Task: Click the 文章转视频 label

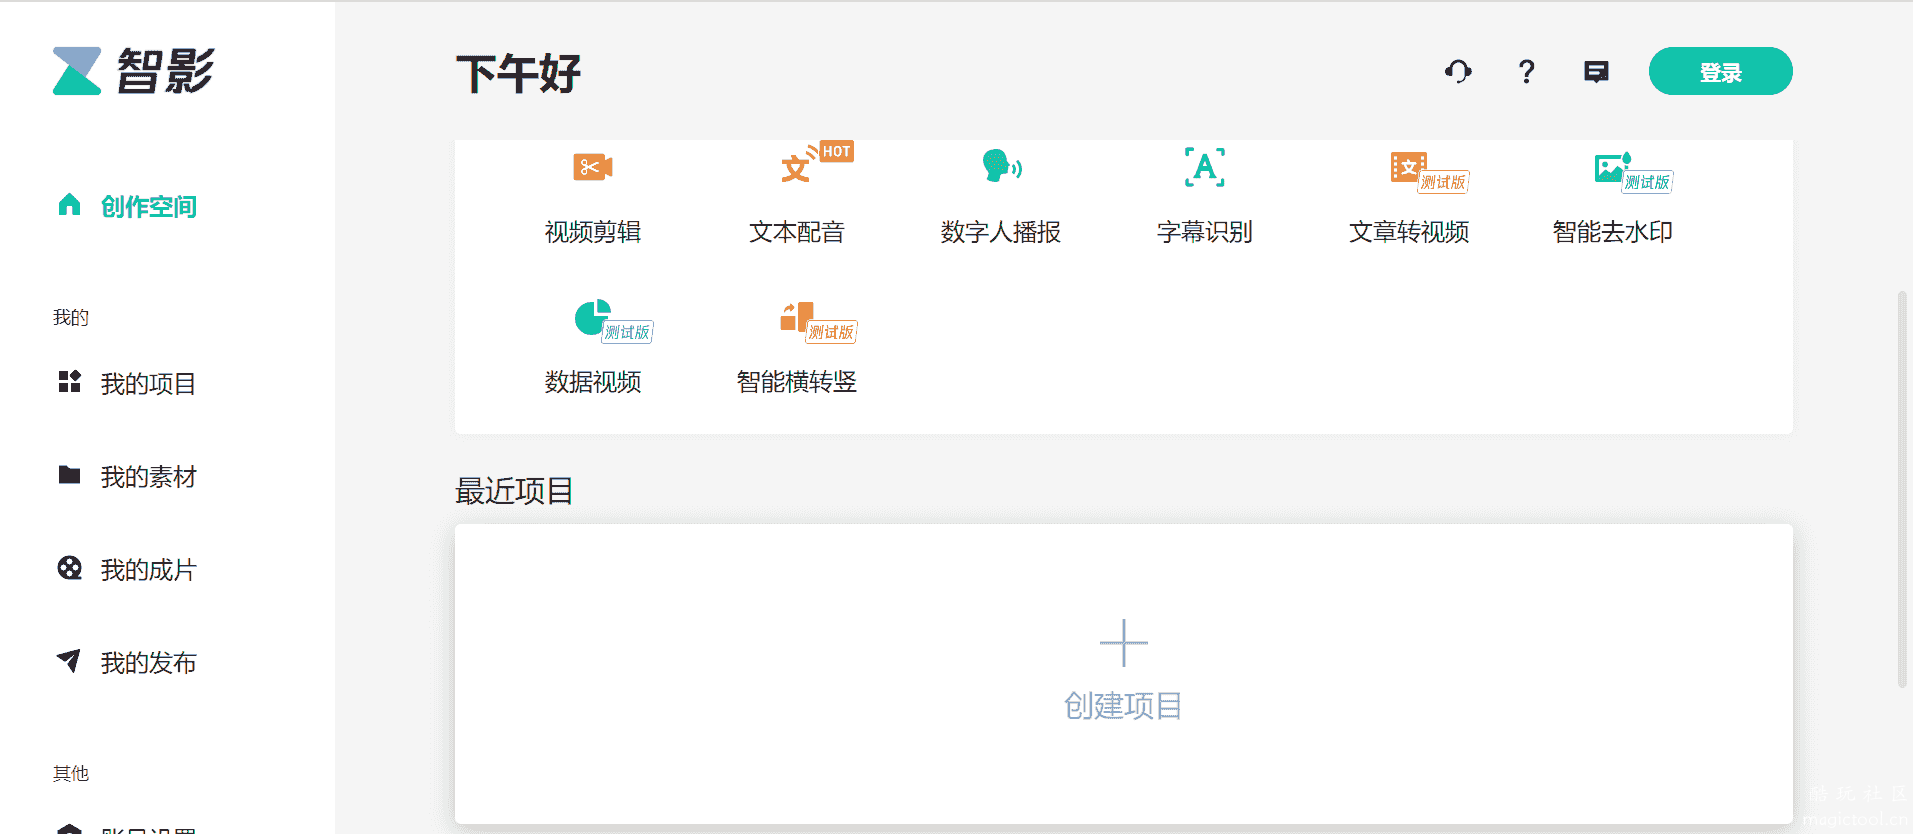Action: (1409, 232)
